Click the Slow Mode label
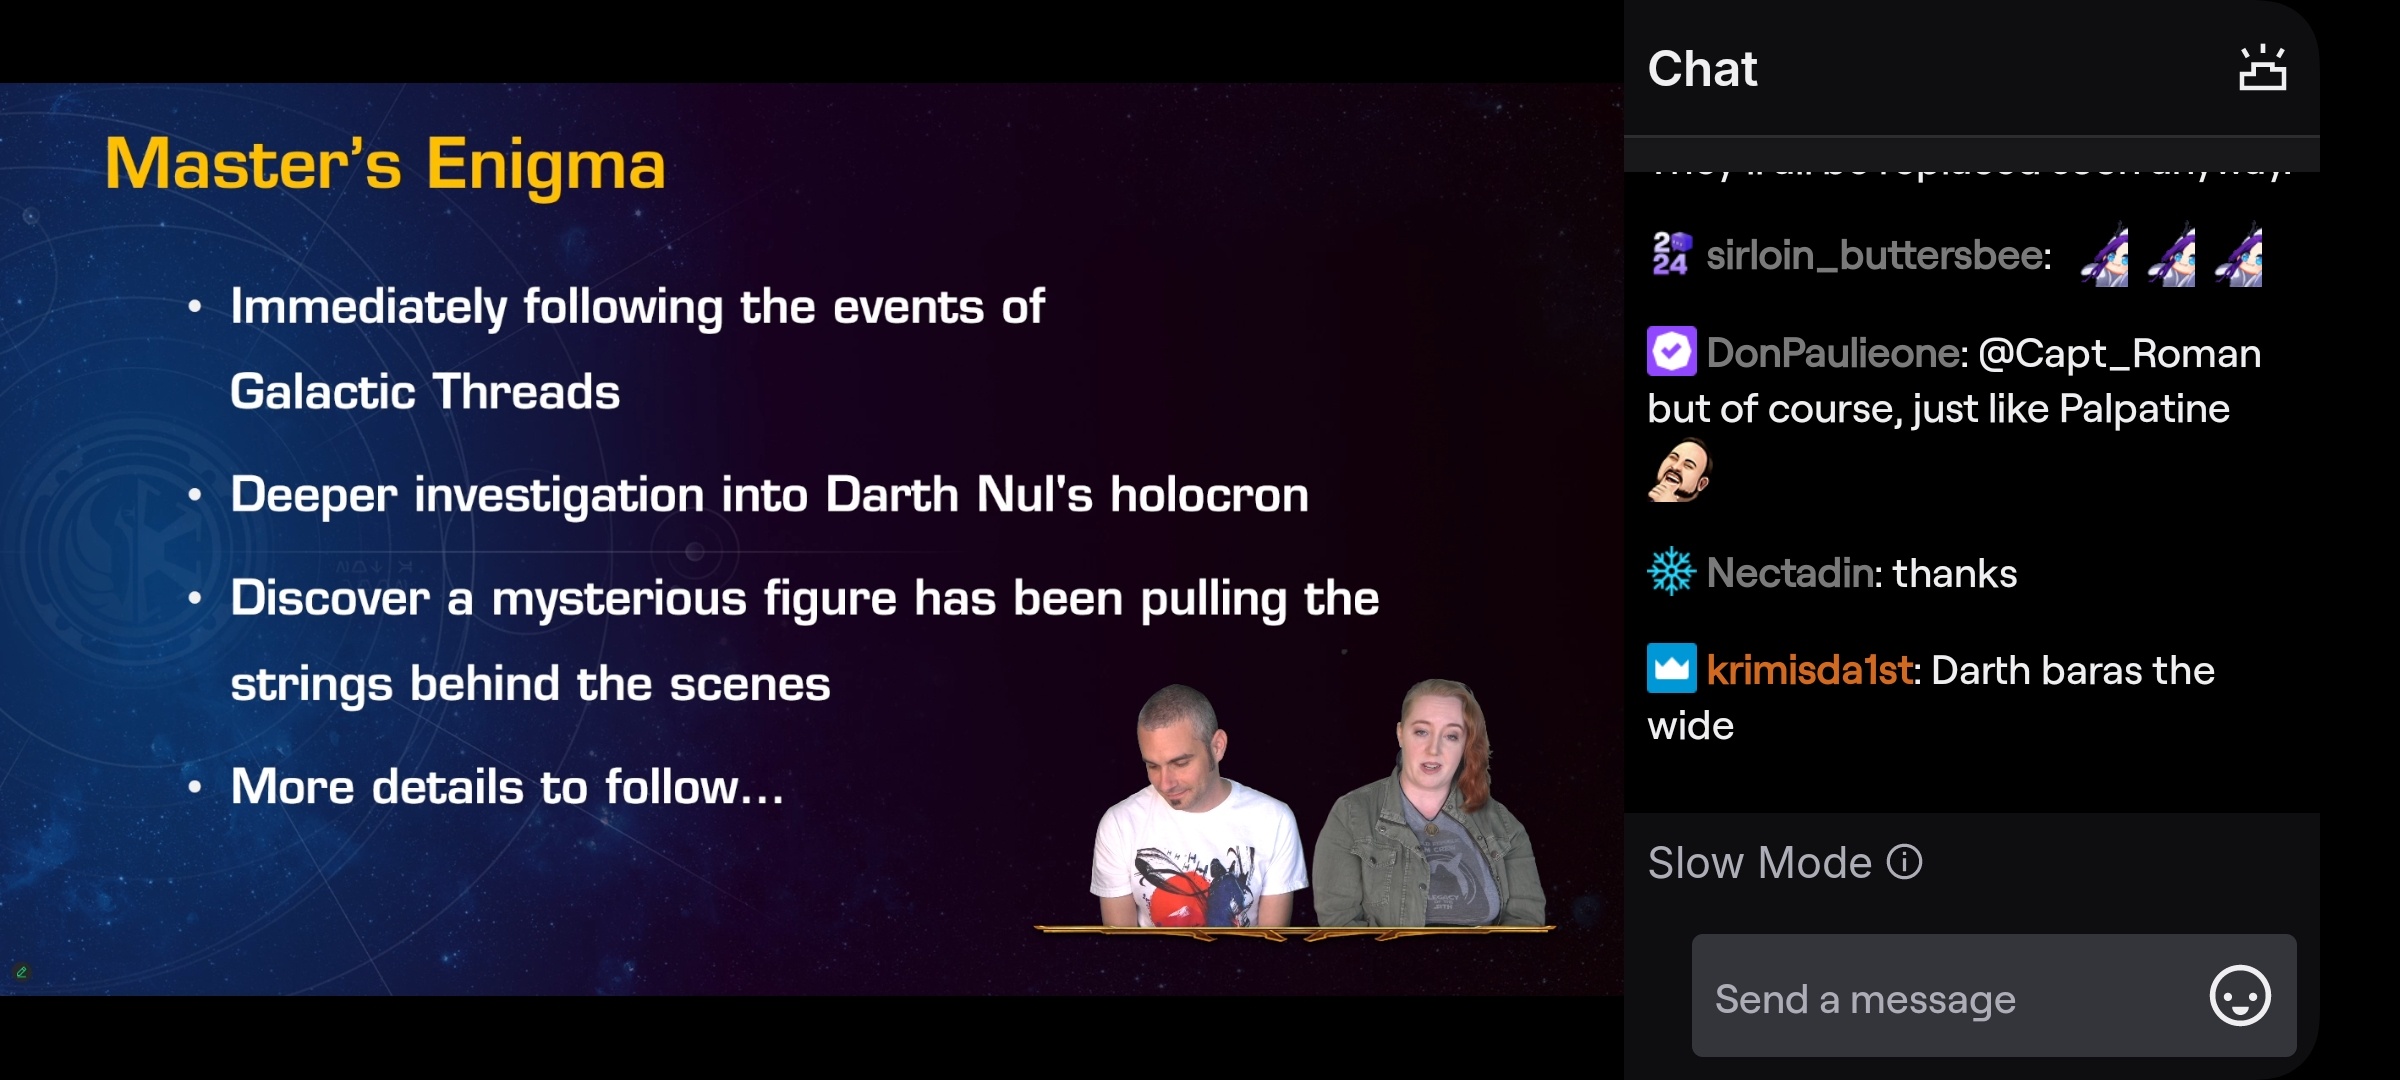2400x1080 pixels. coord(1759,862)
